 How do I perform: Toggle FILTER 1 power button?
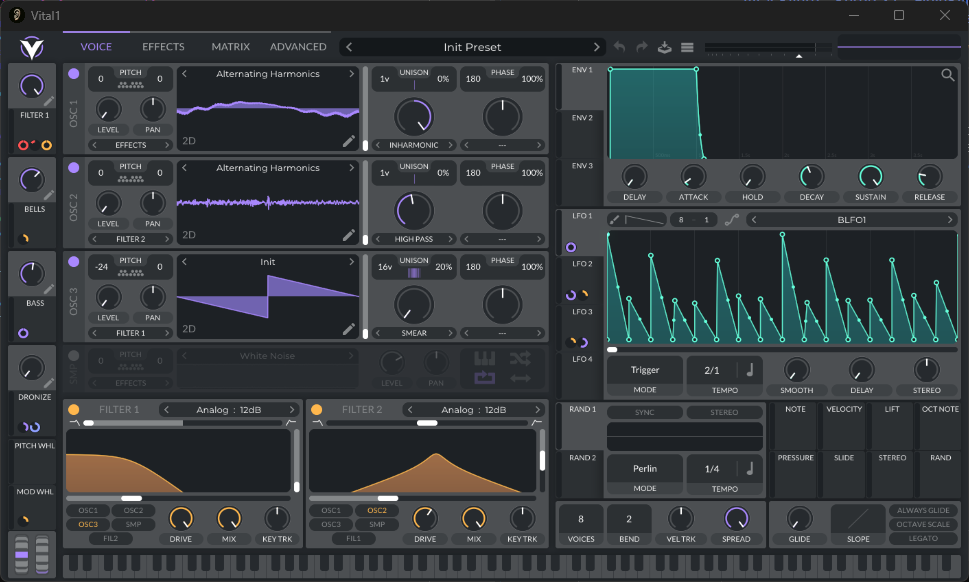click(x=74, y=409)
